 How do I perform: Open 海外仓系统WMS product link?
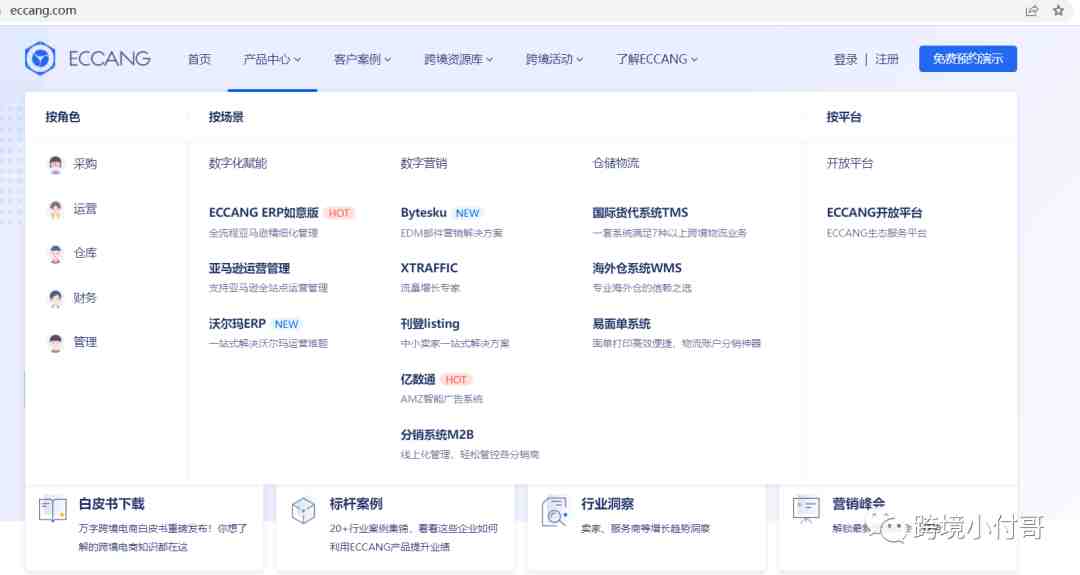coord(637,268)
